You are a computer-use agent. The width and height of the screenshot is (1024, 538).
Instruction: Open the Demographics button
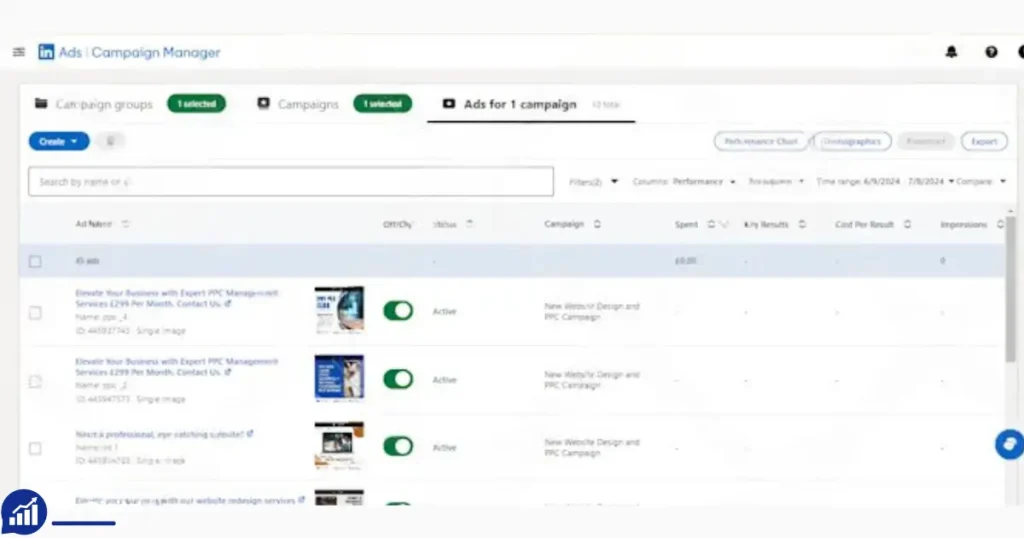pyautogui.click(x=852, y=141)
